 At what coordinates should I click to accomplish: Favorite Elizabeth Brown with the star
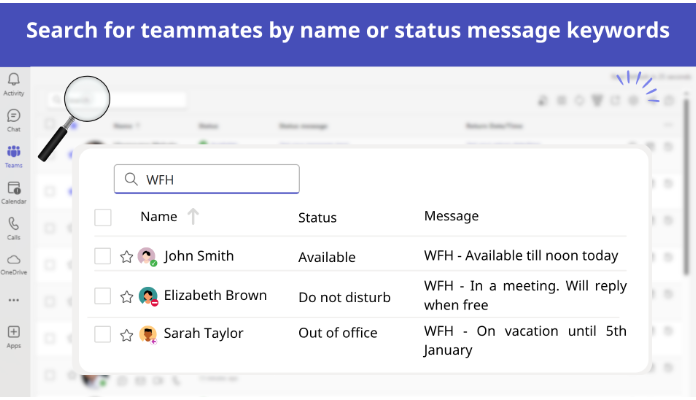[x=127, y=297]
